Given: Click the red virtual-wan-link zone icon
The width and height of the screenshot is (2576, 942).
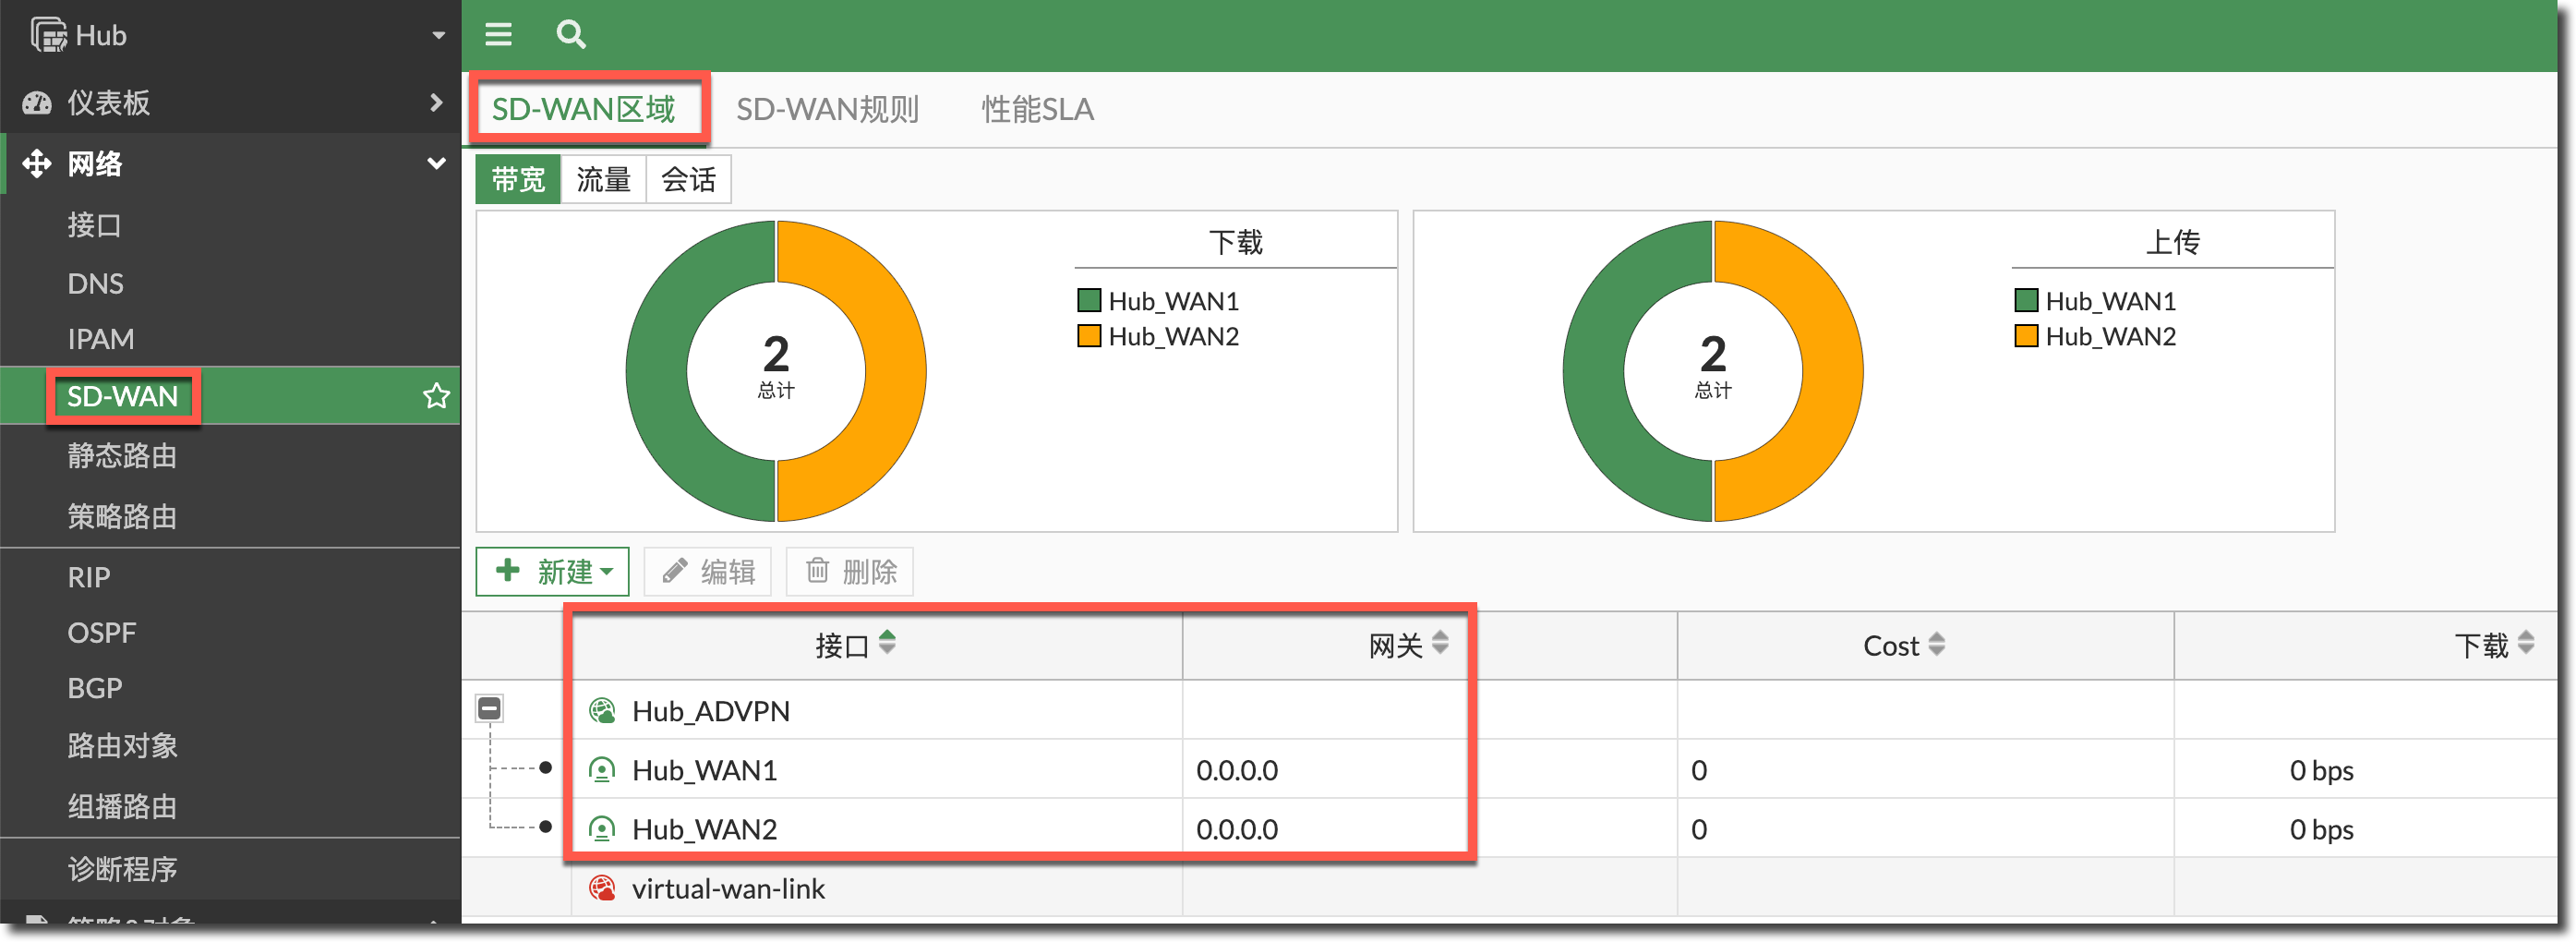Looking at the screenshot, I should 602,888.
